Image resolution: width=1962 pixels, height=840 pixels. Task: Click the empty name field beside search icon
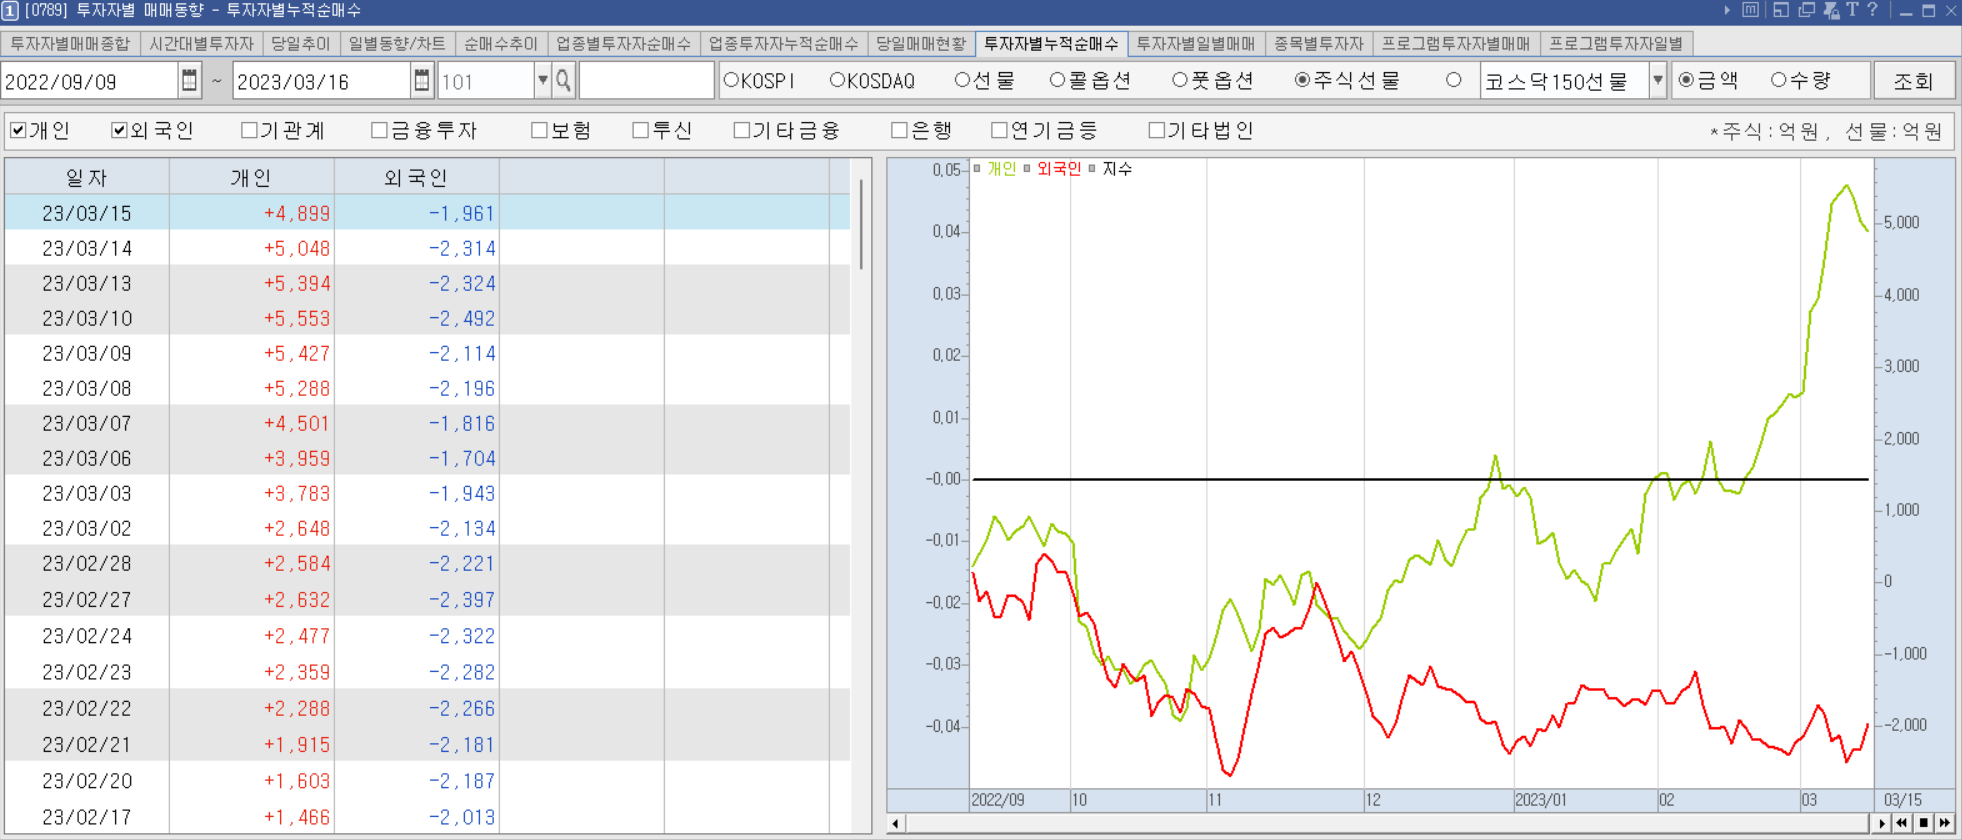pos(646,81)
